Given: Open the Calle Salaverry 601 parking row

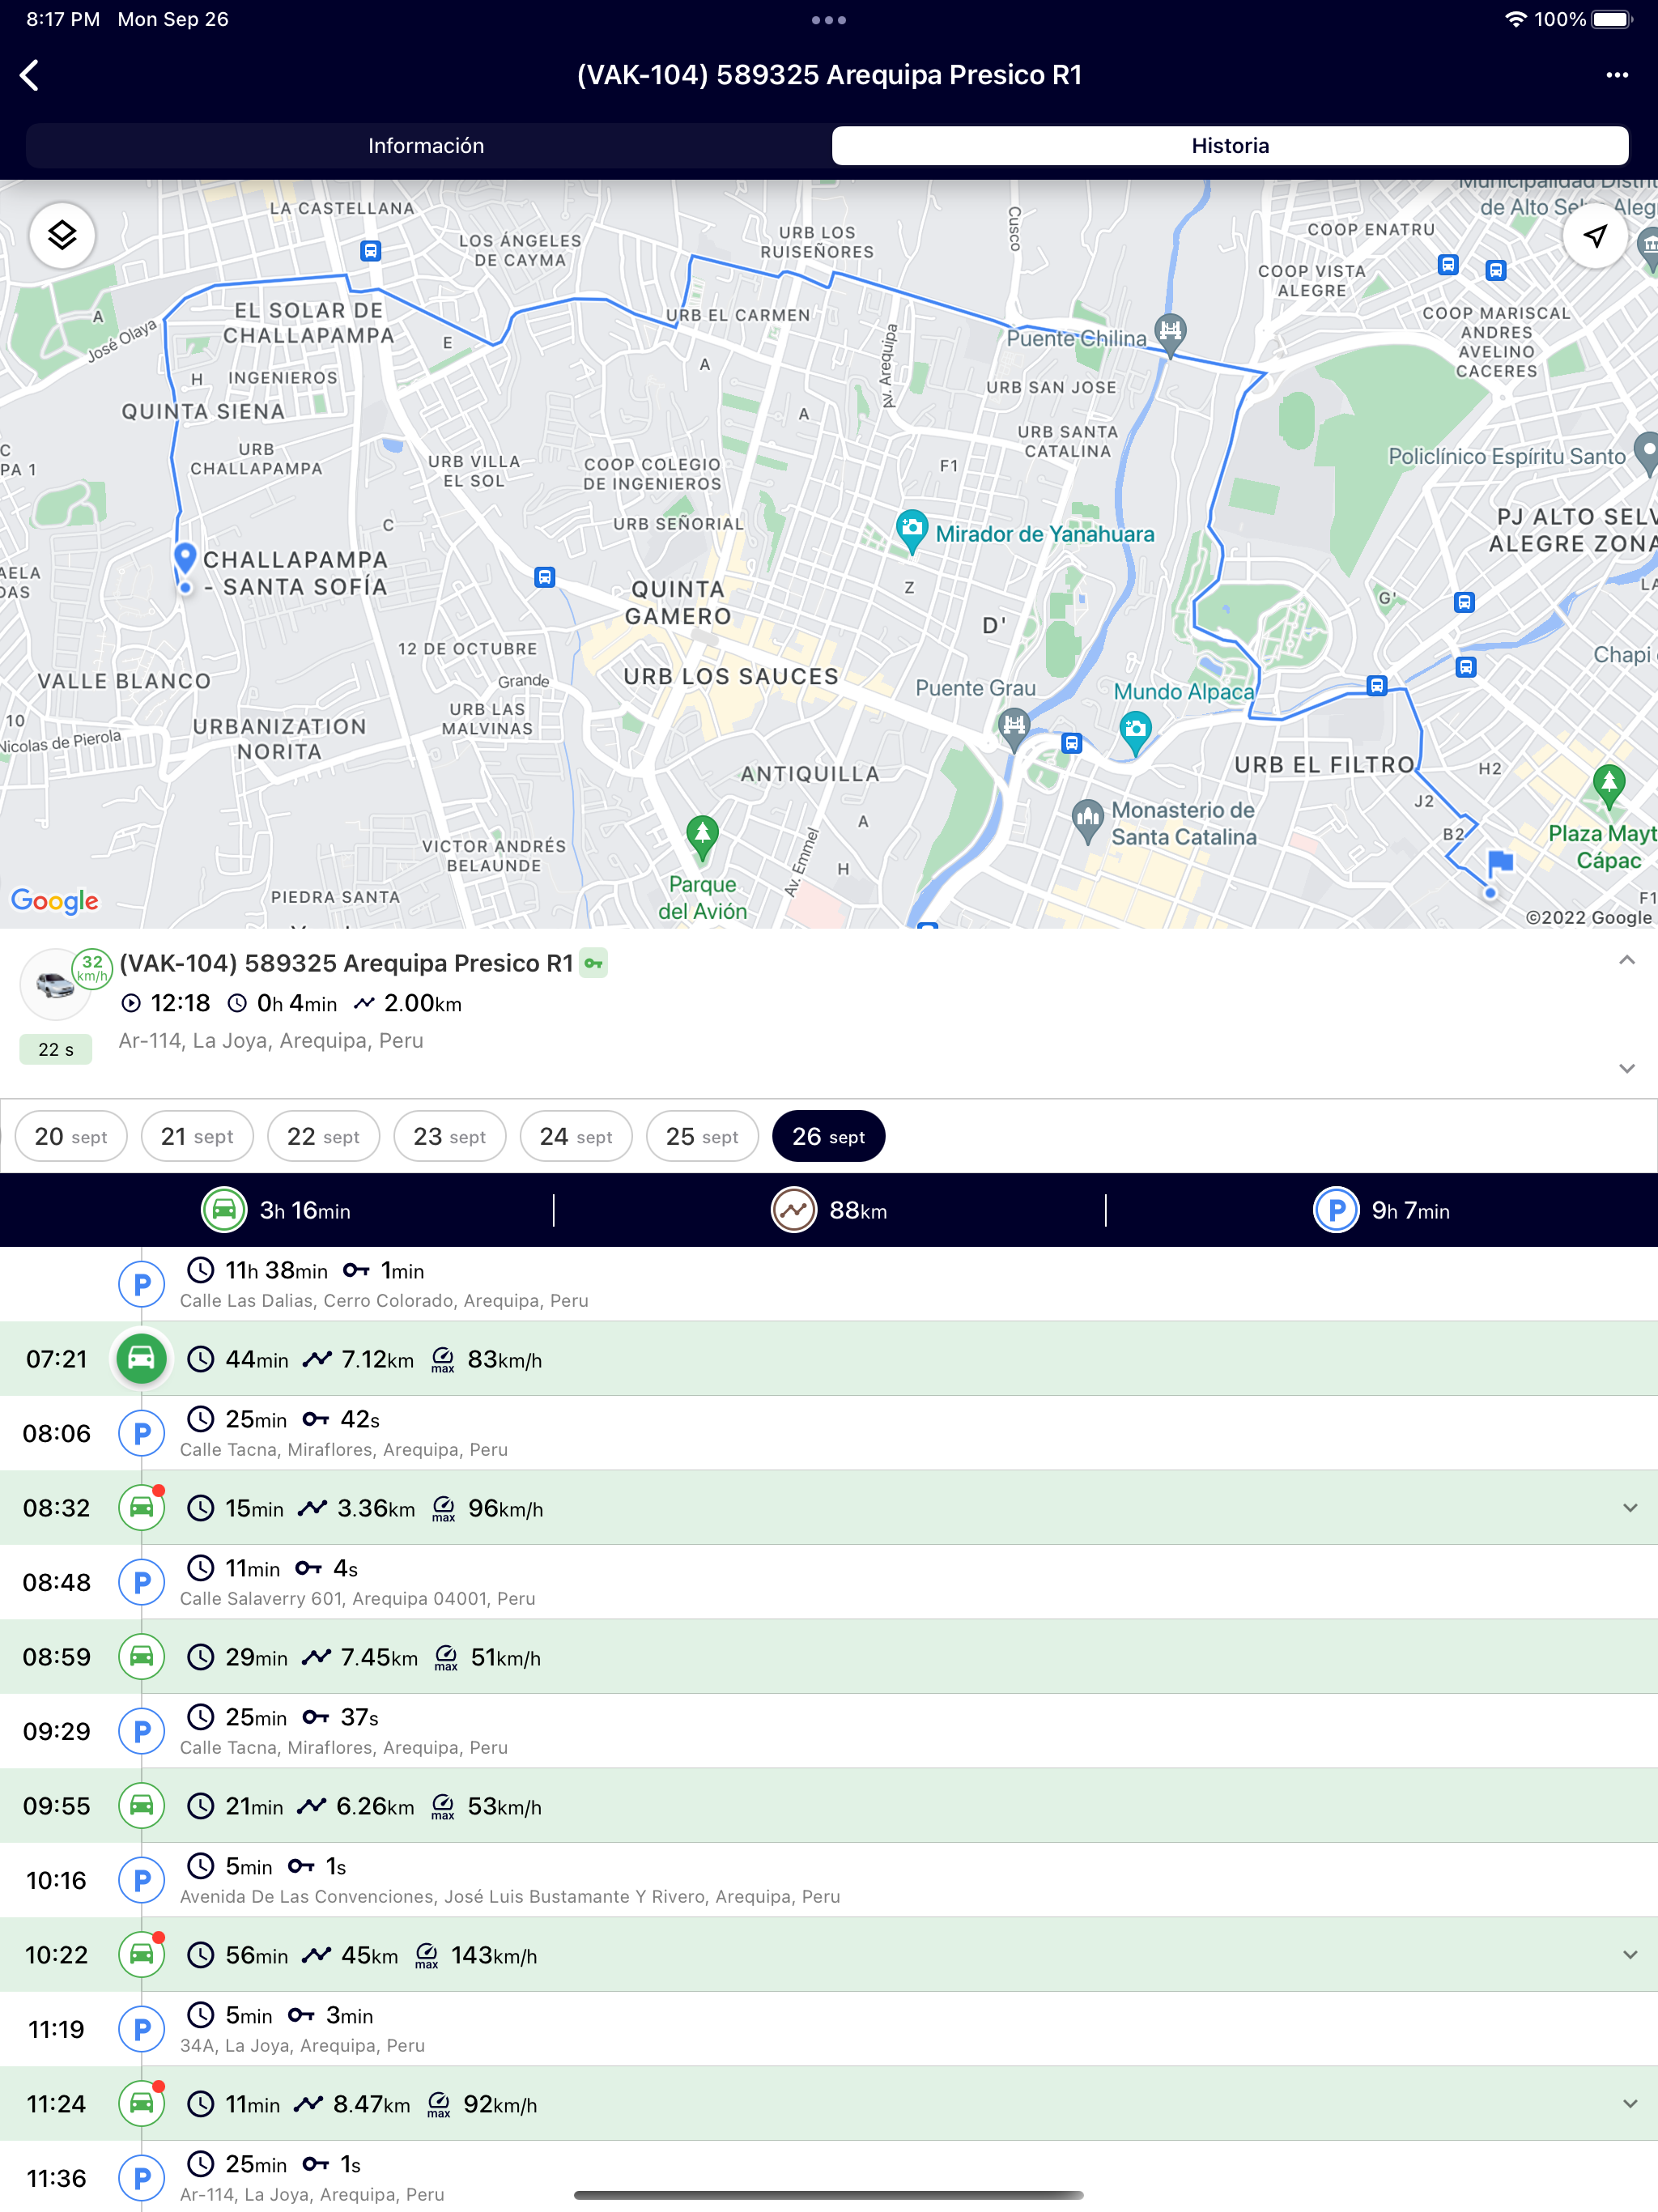Looking at the screenshot, I should pos(829,1583).
